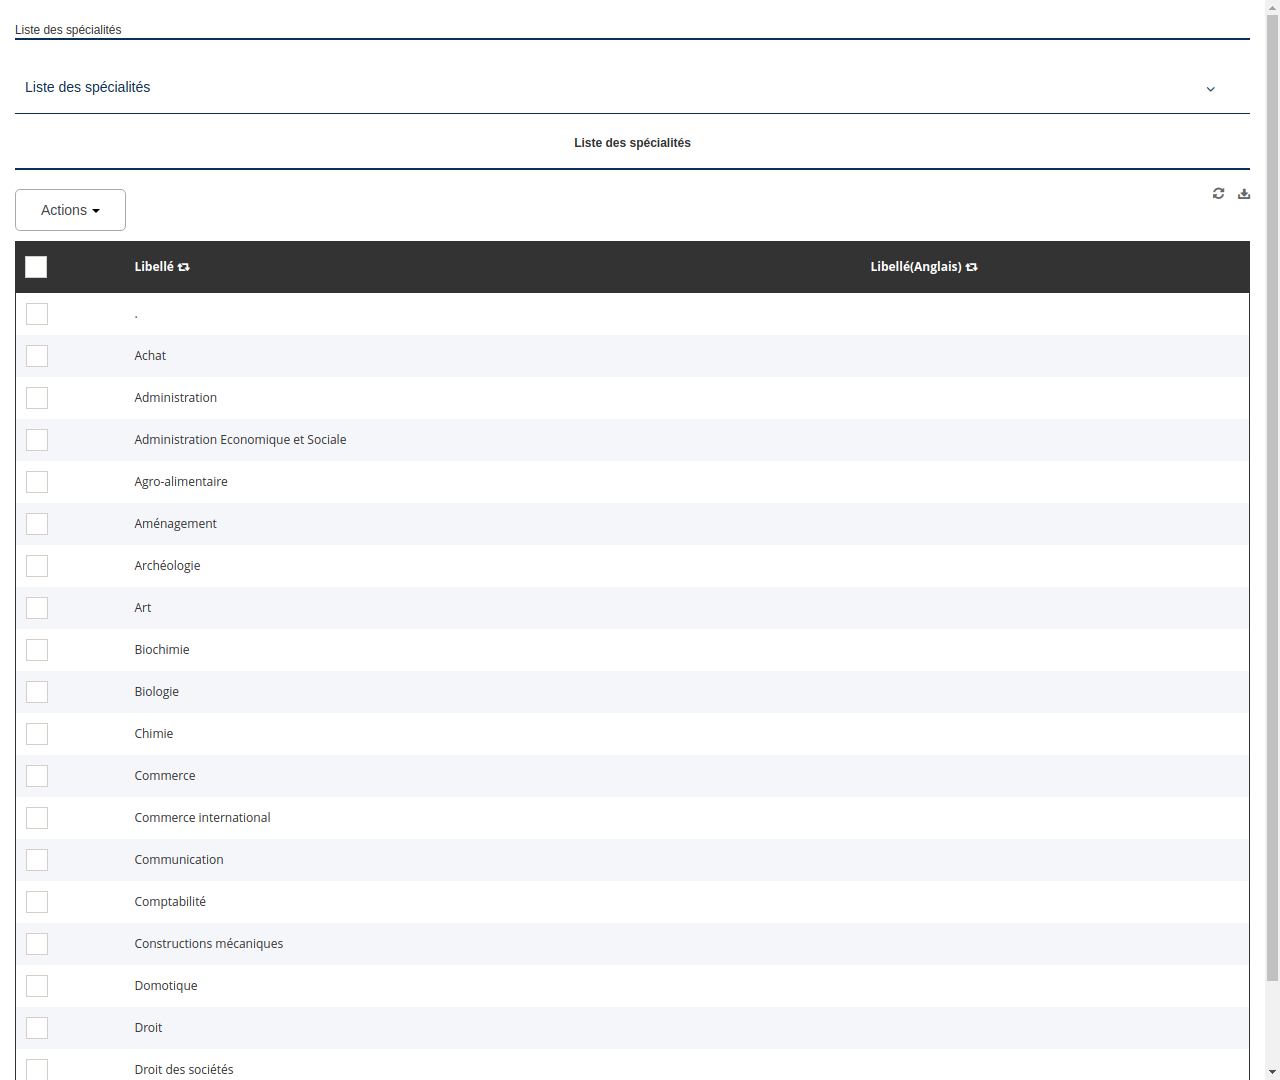1280x1080 pixels.
Task: Check the select-all checkbox in the header
Action: coord(36,267)
